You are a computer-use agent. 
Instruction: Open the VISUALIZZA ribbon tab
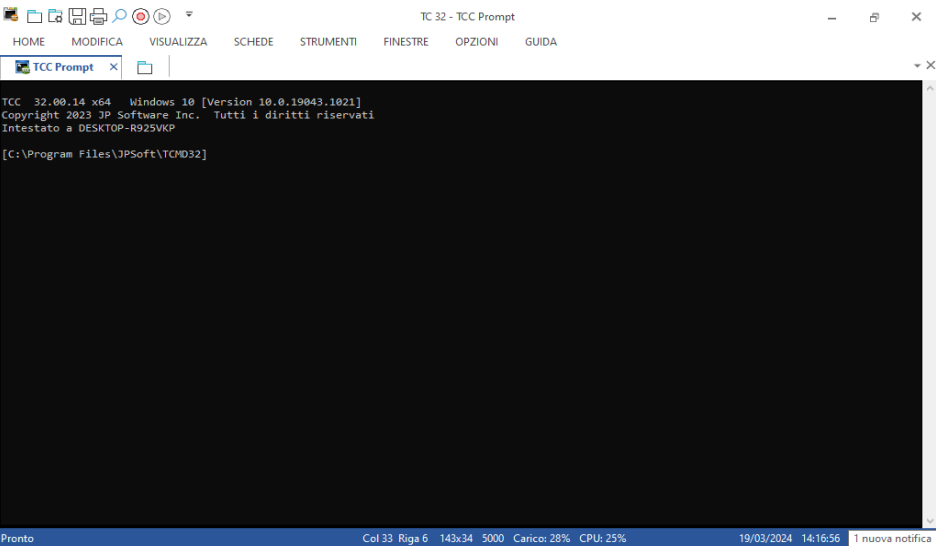click(178, 42)
